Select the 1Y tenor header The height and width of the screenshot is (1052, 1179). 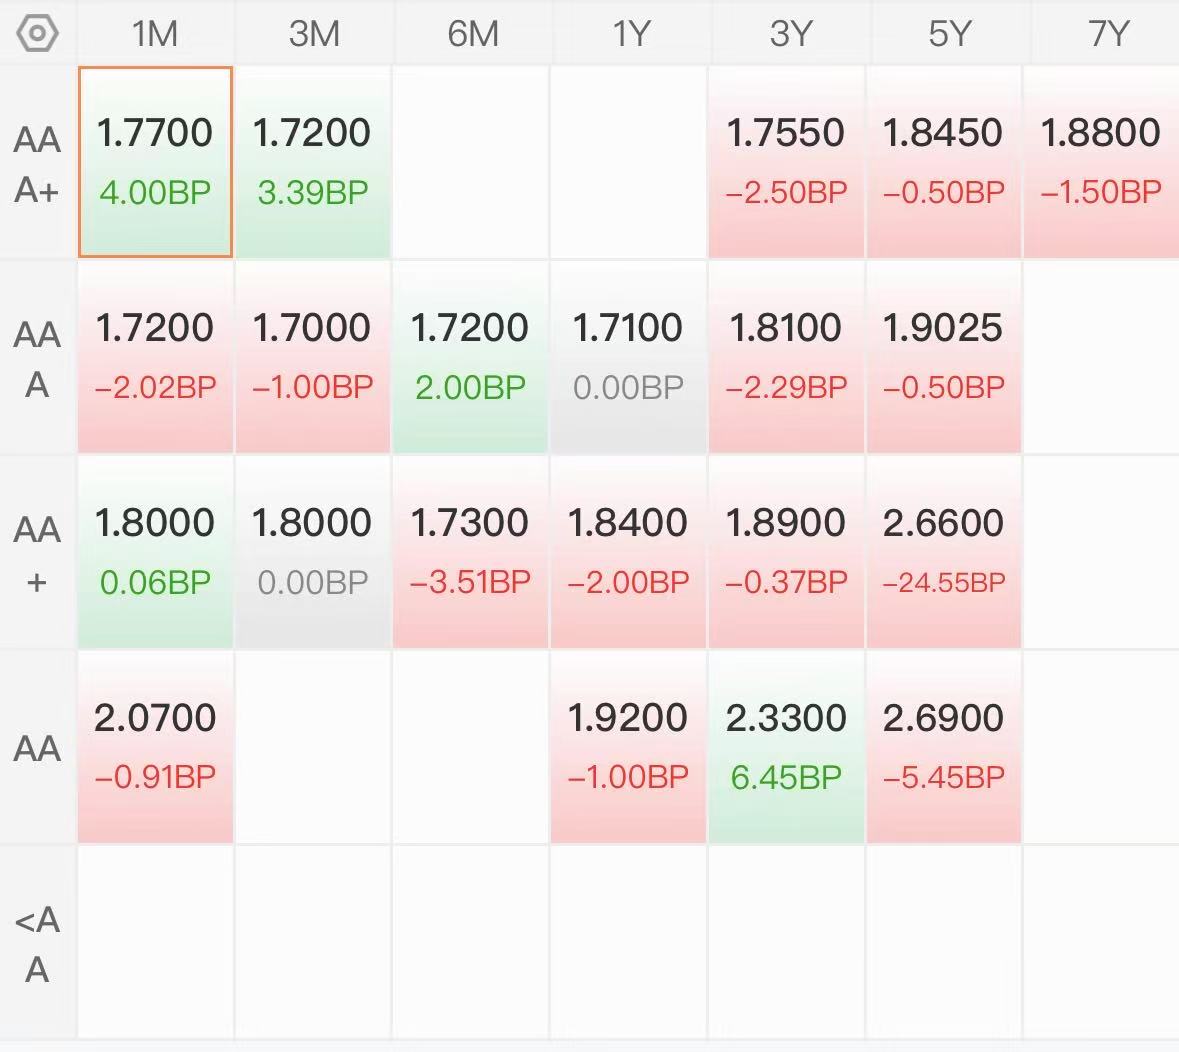[x=630, y=34]
